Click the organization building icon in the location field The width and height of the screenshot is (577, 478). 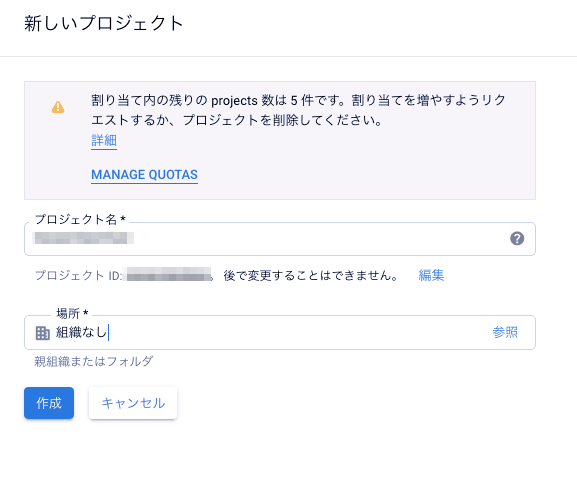coord(42,333)
